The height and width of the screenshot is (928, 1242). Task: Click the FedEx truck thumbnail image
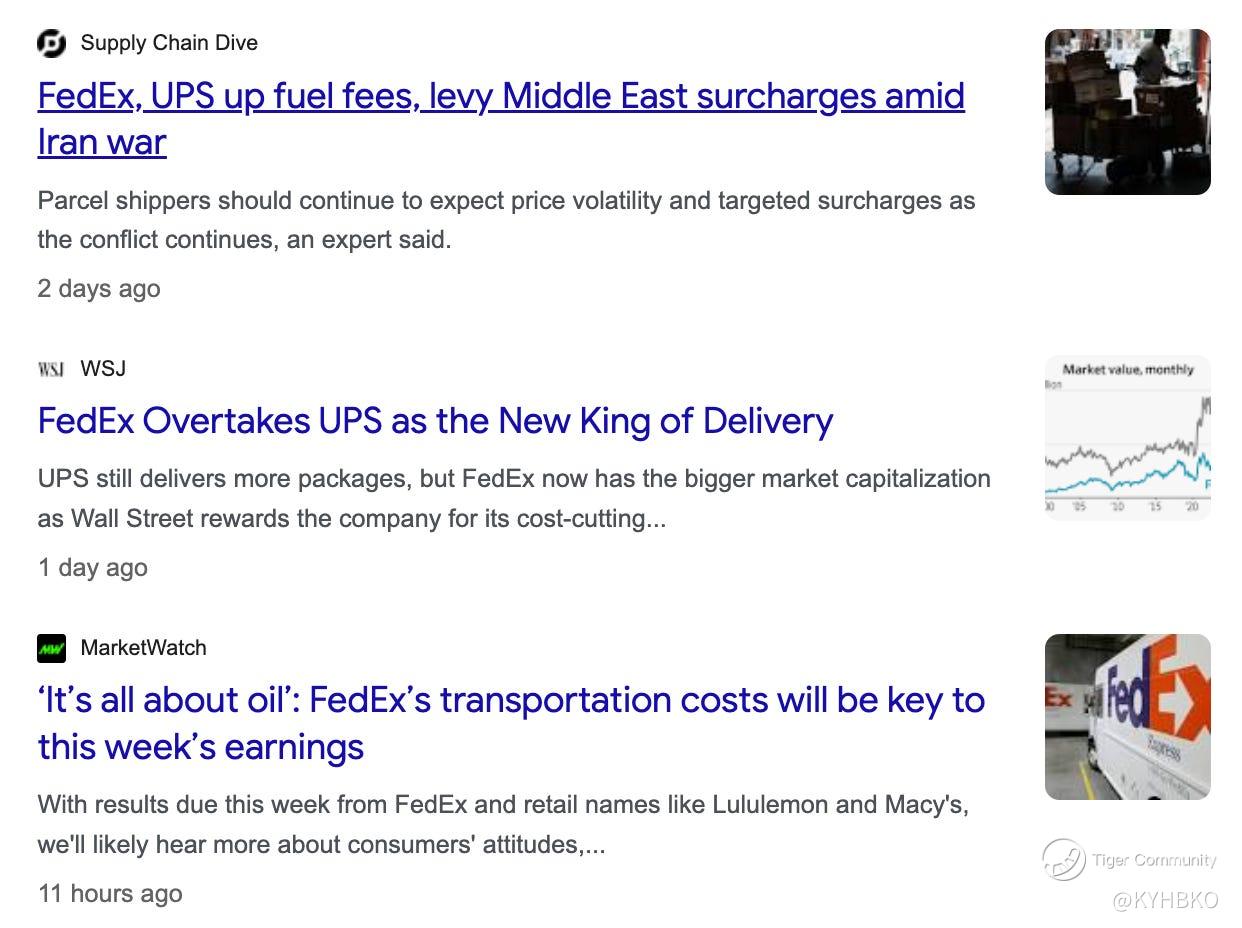1128,717
